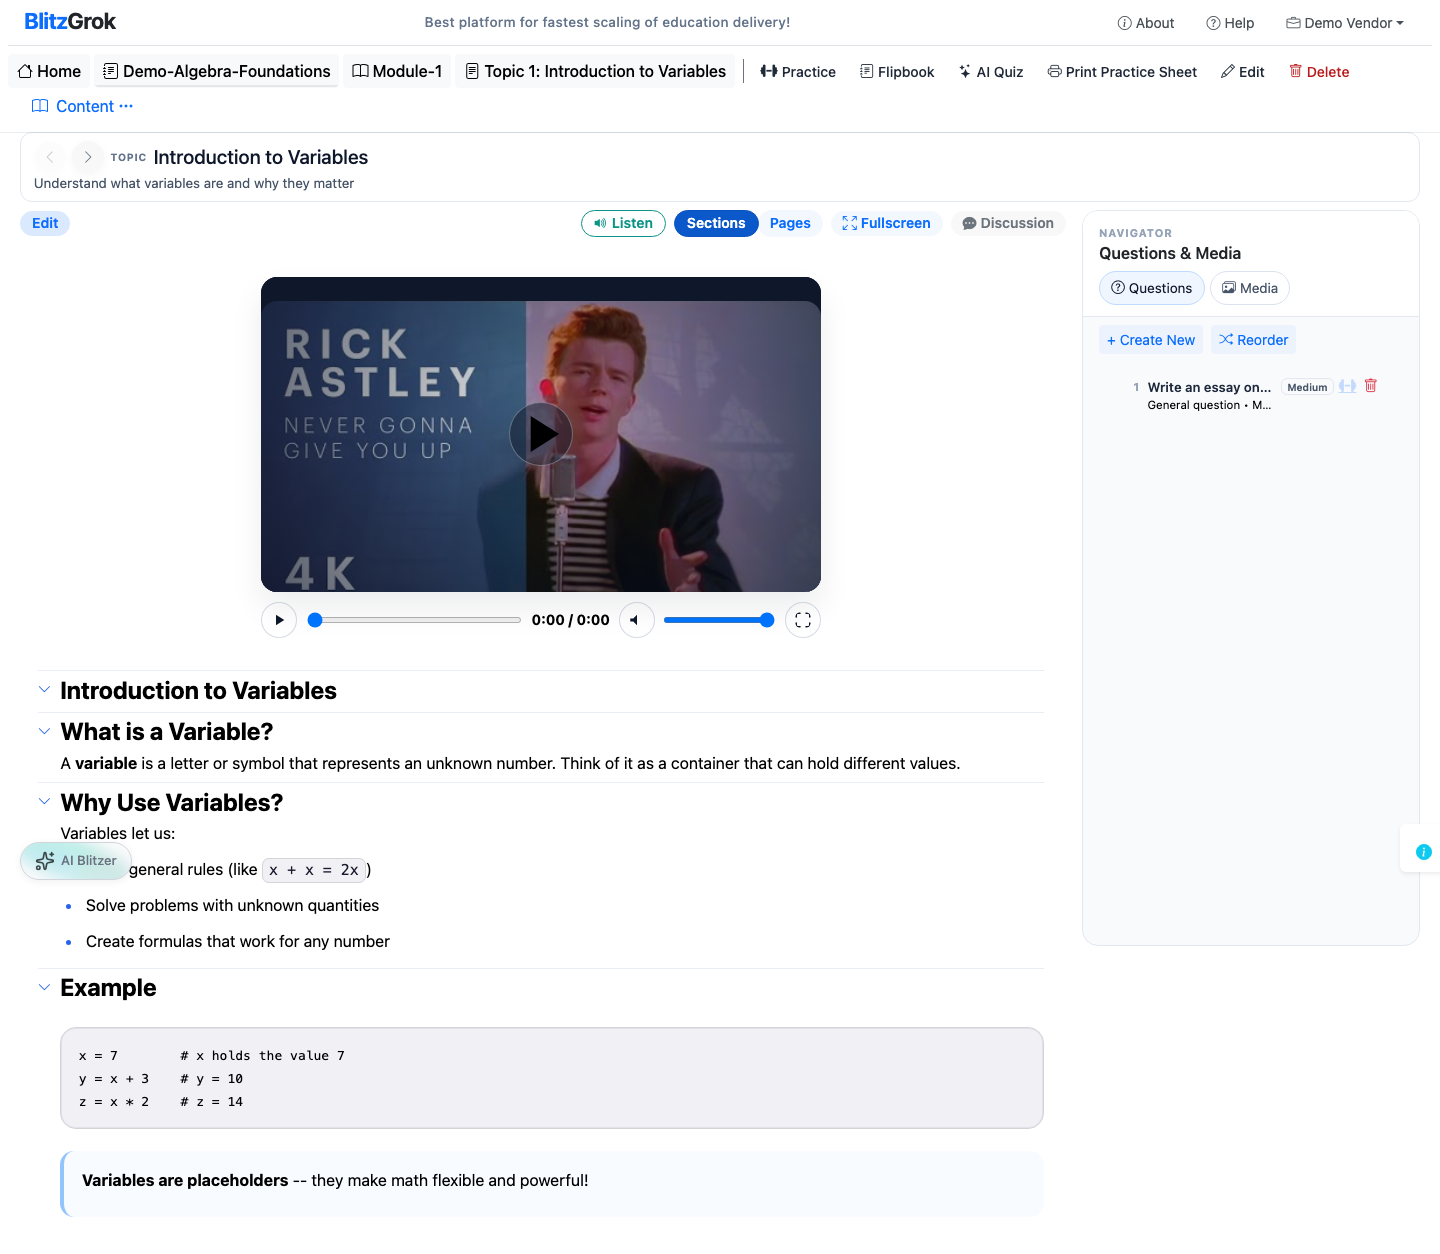Click the red Delete topic button
This screenshot has height=1254, width=1440.
click(x=1319, y=72)
